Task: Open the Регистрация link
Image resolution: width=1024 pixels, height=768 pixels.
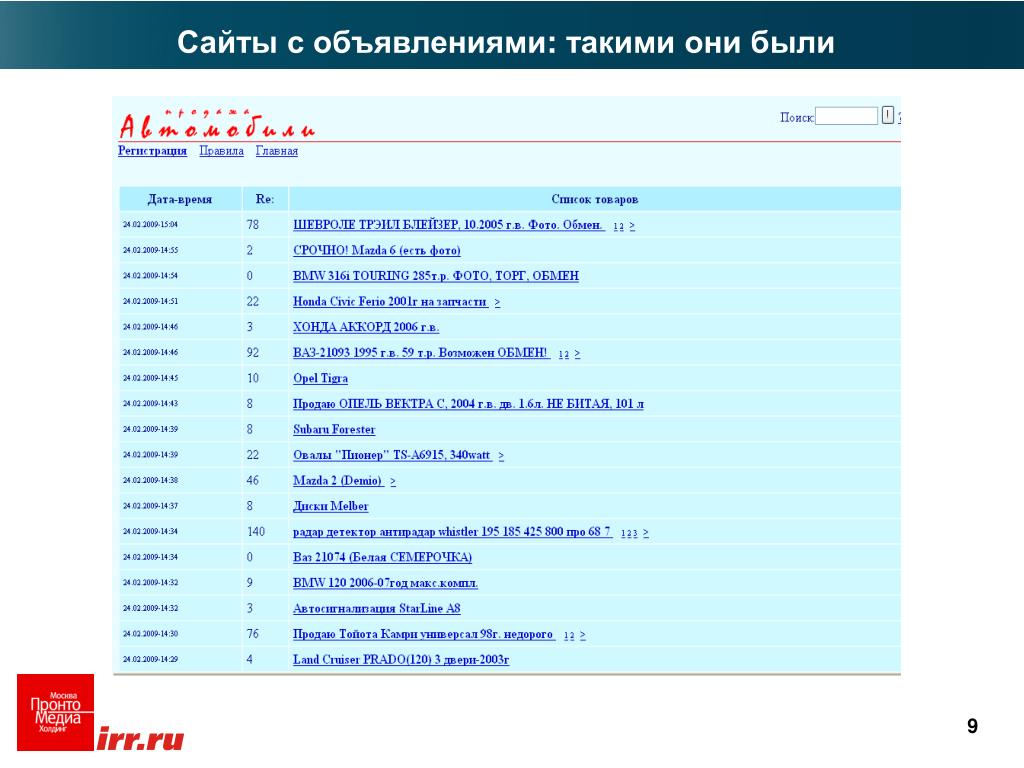Action: (x=152, y=151)
